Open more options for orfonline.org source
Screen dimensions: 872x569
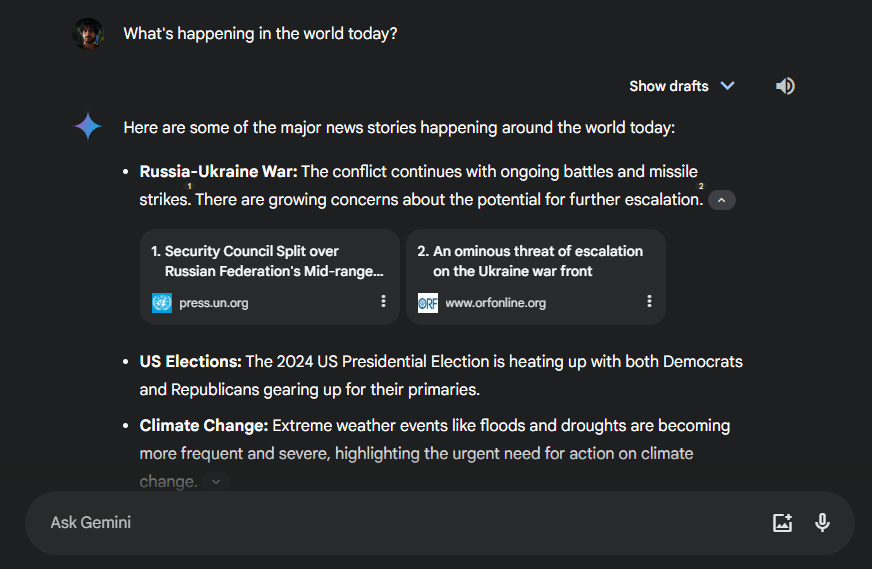tap(649, 301)
